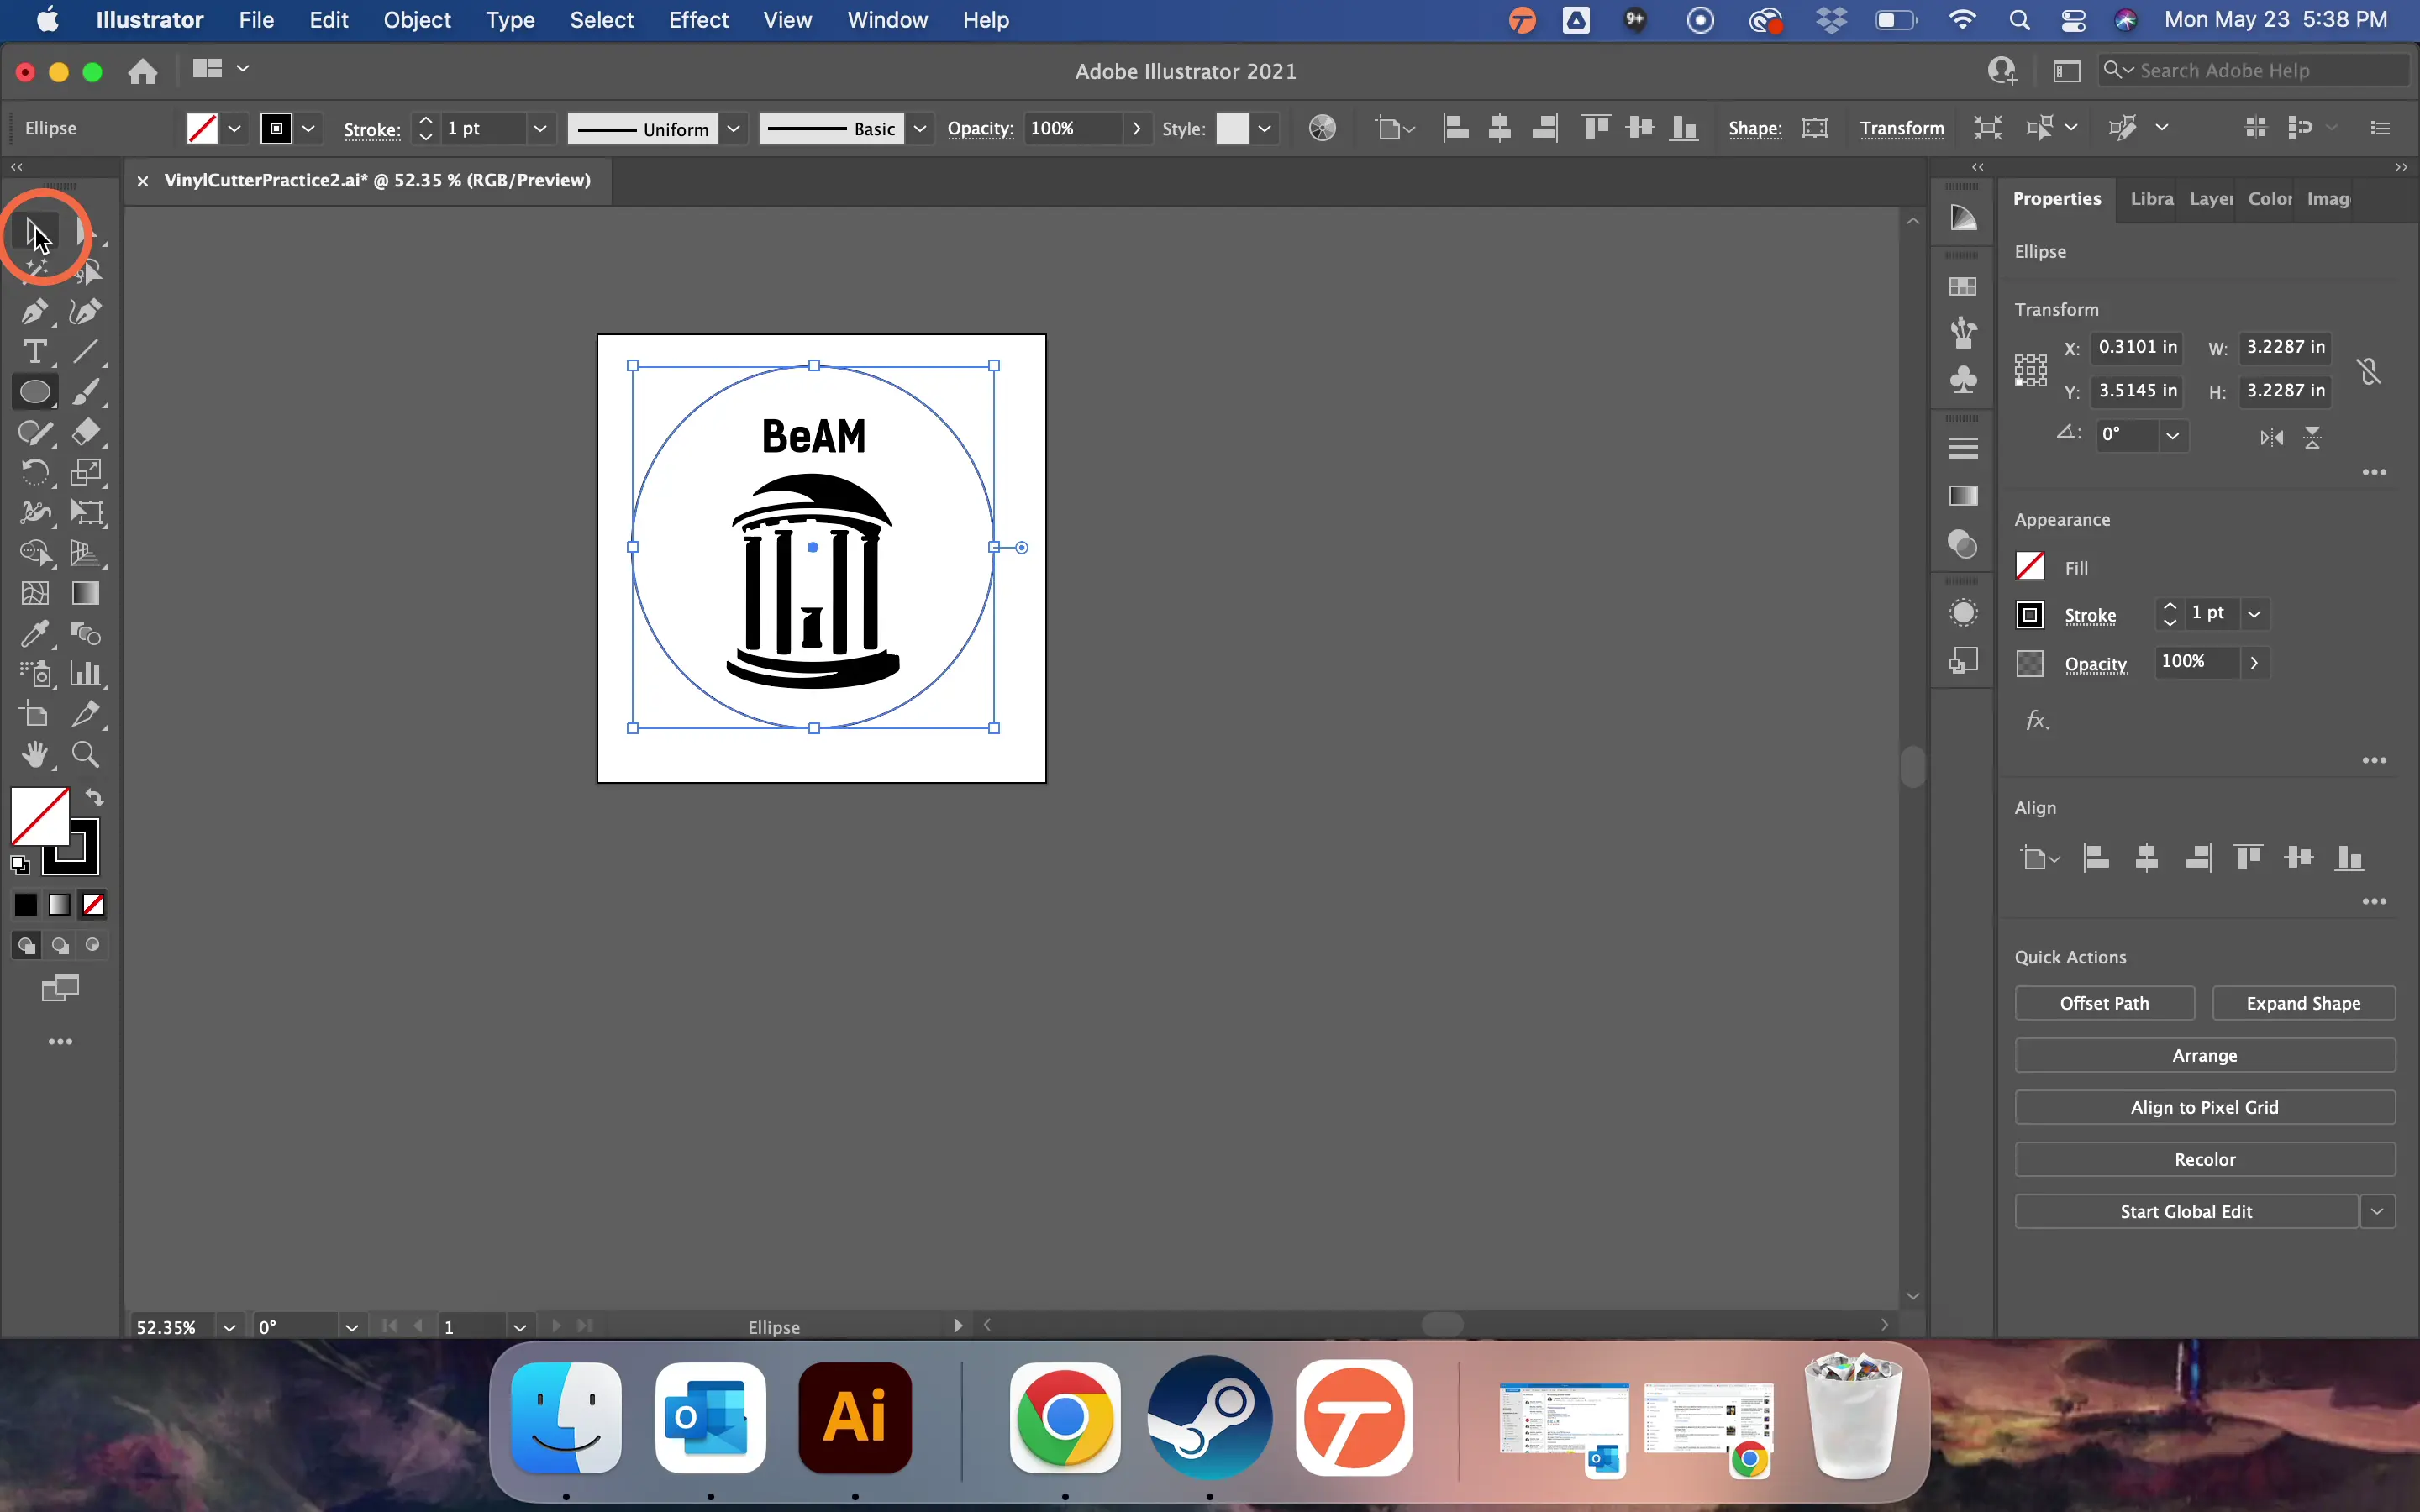The image size is (2420, 1512).
Task: Click the Home icon in the title bar
Action: [x=143, y=71]
